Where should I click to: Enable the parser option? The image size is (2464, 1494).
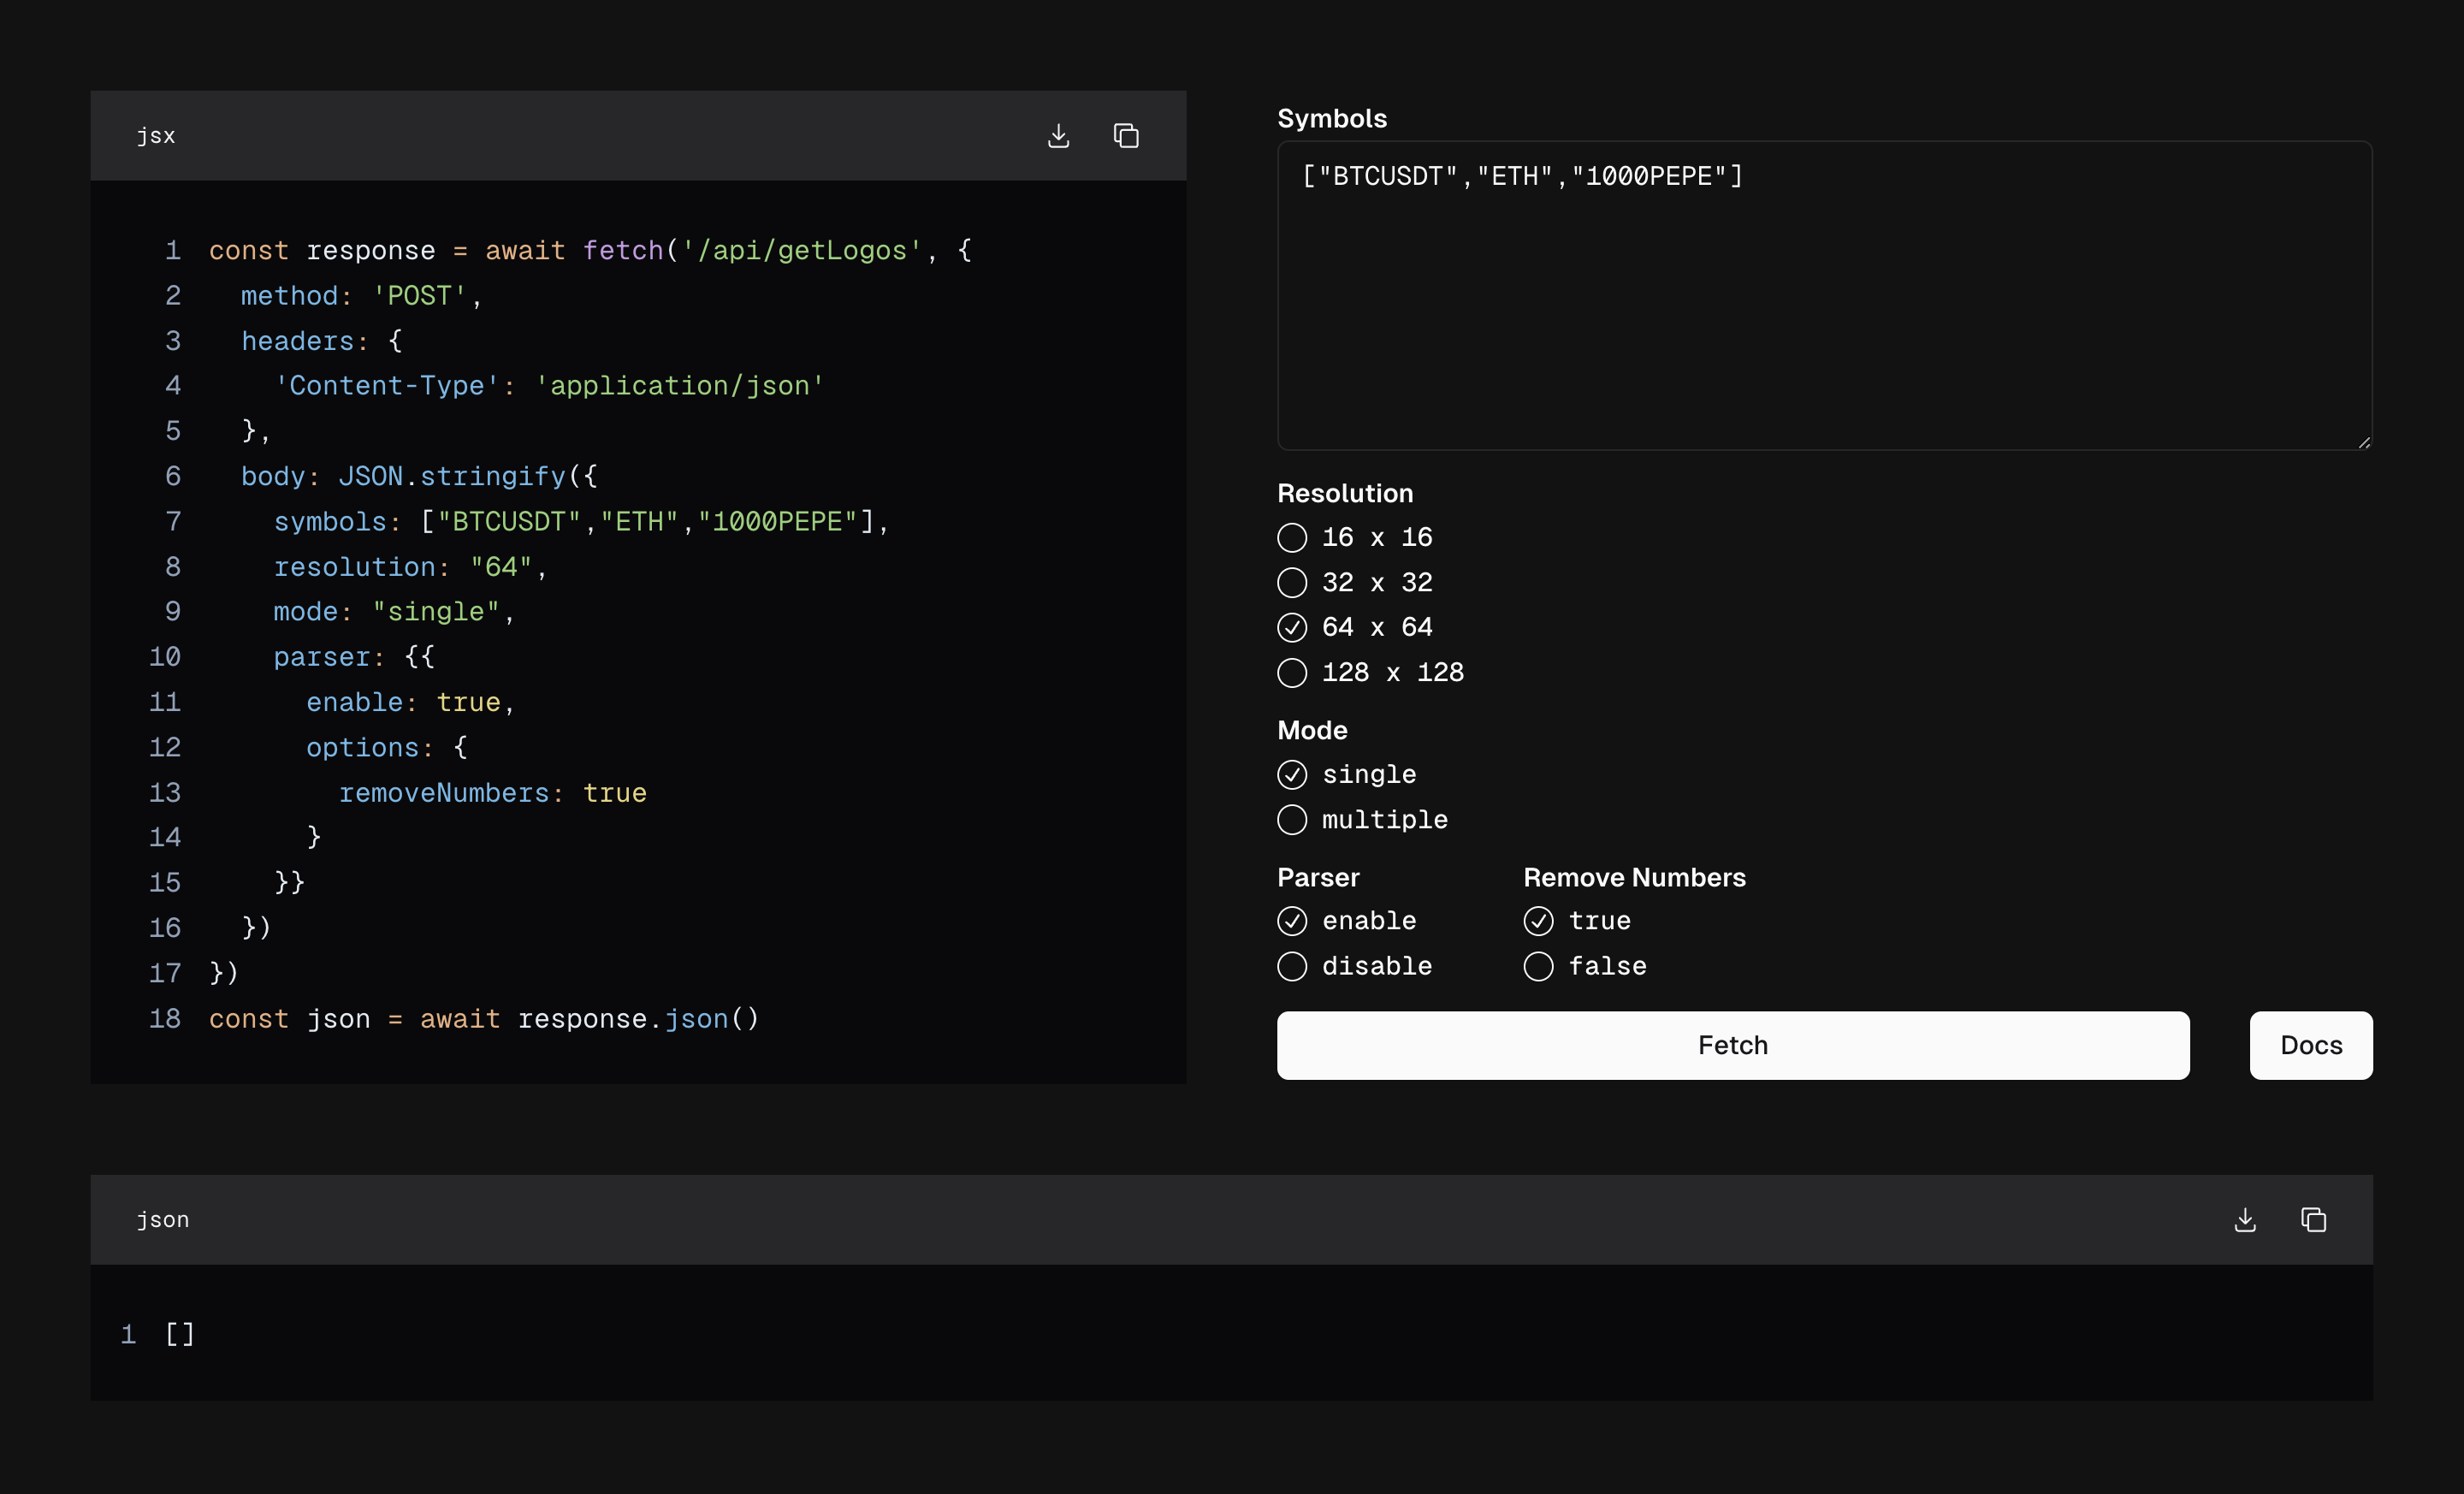[1292, 921]
